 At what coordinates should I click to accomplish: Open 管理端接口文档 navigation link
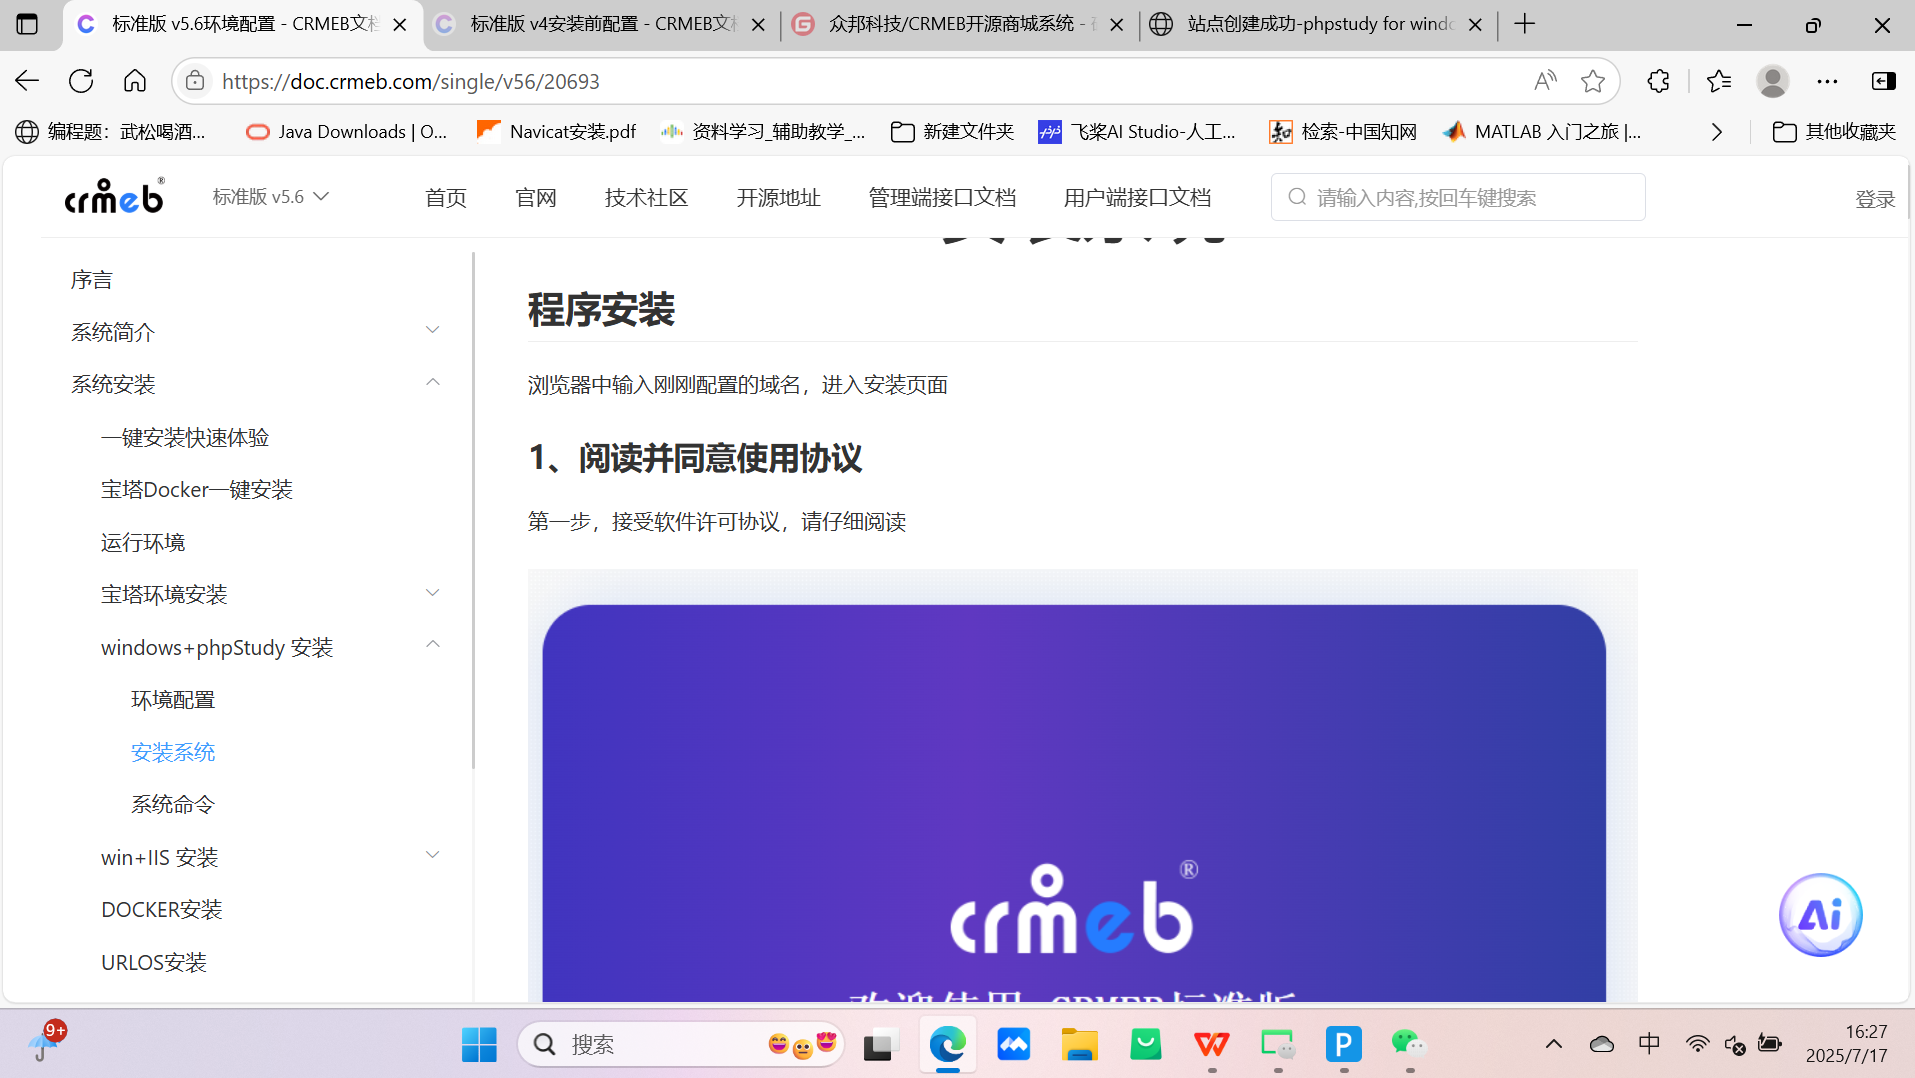click(942, 198)
